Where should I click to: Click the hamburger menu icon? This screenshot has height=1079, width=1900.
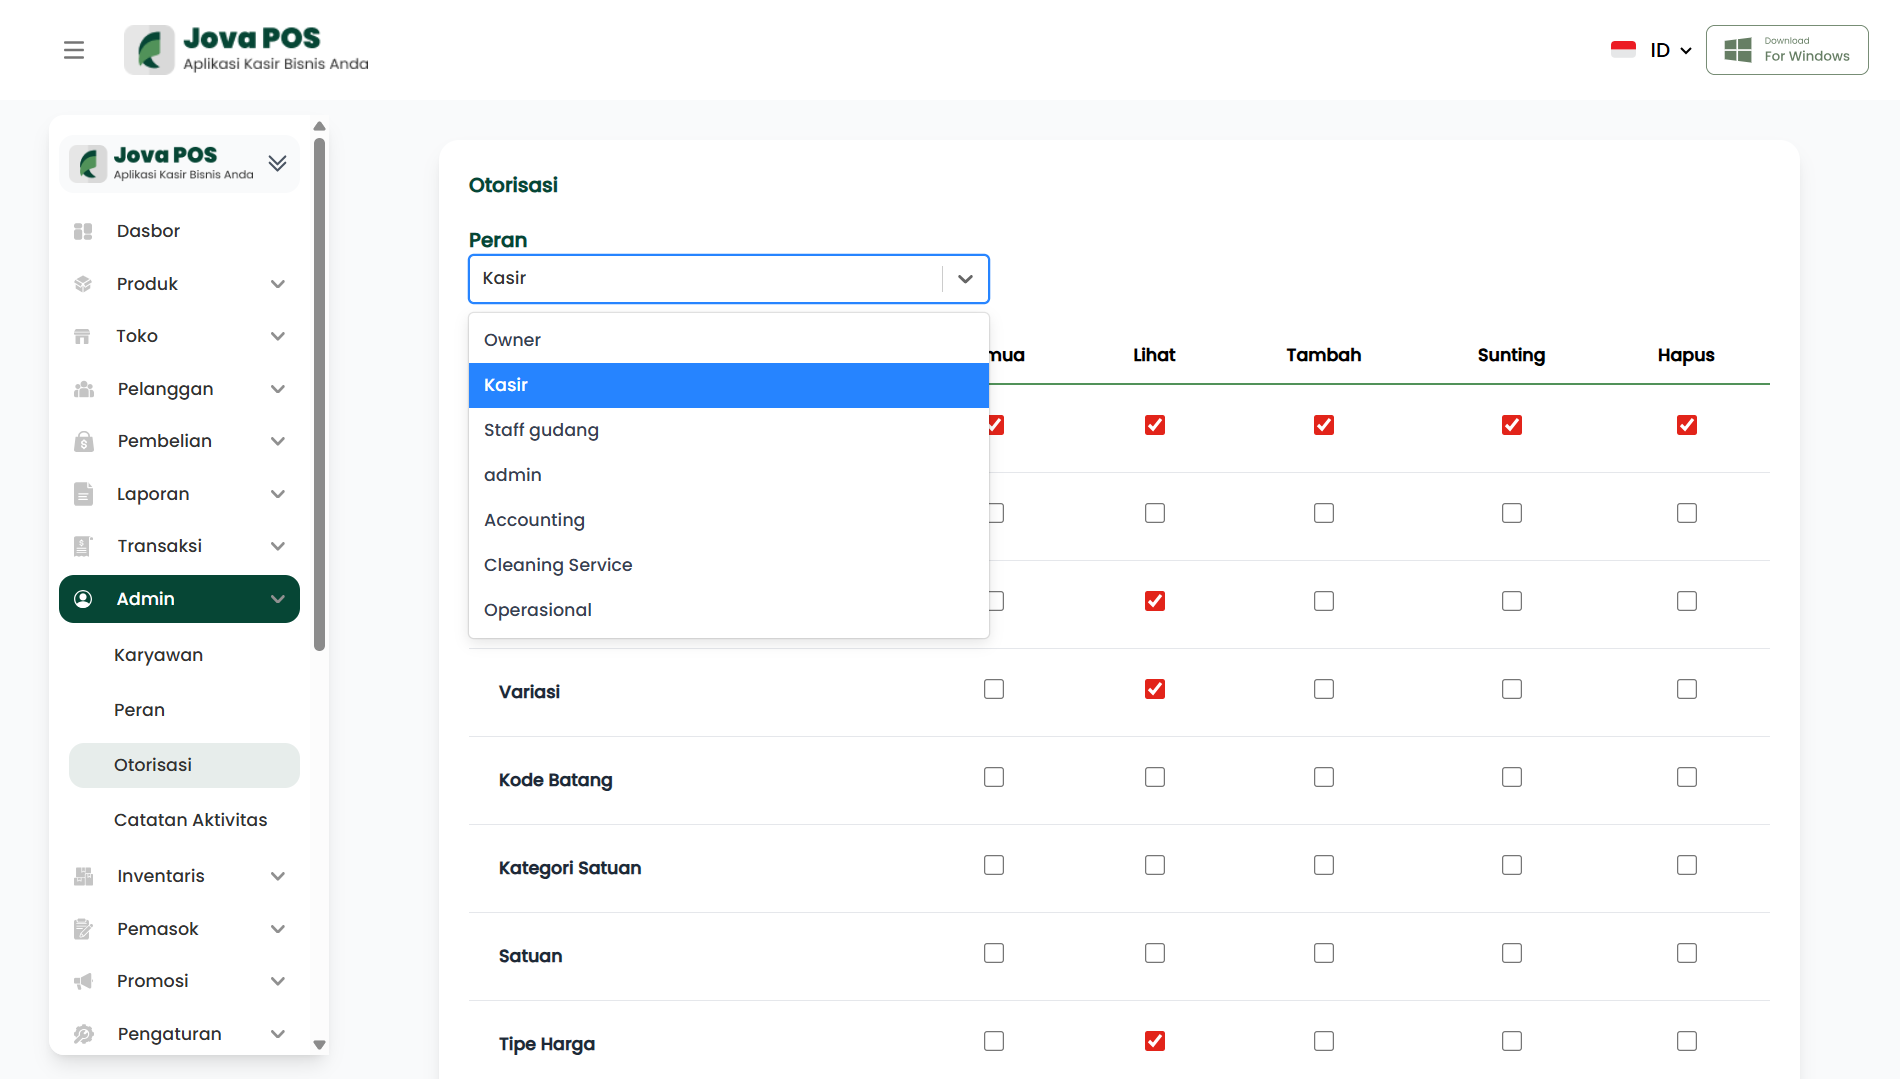click(74, 50)
